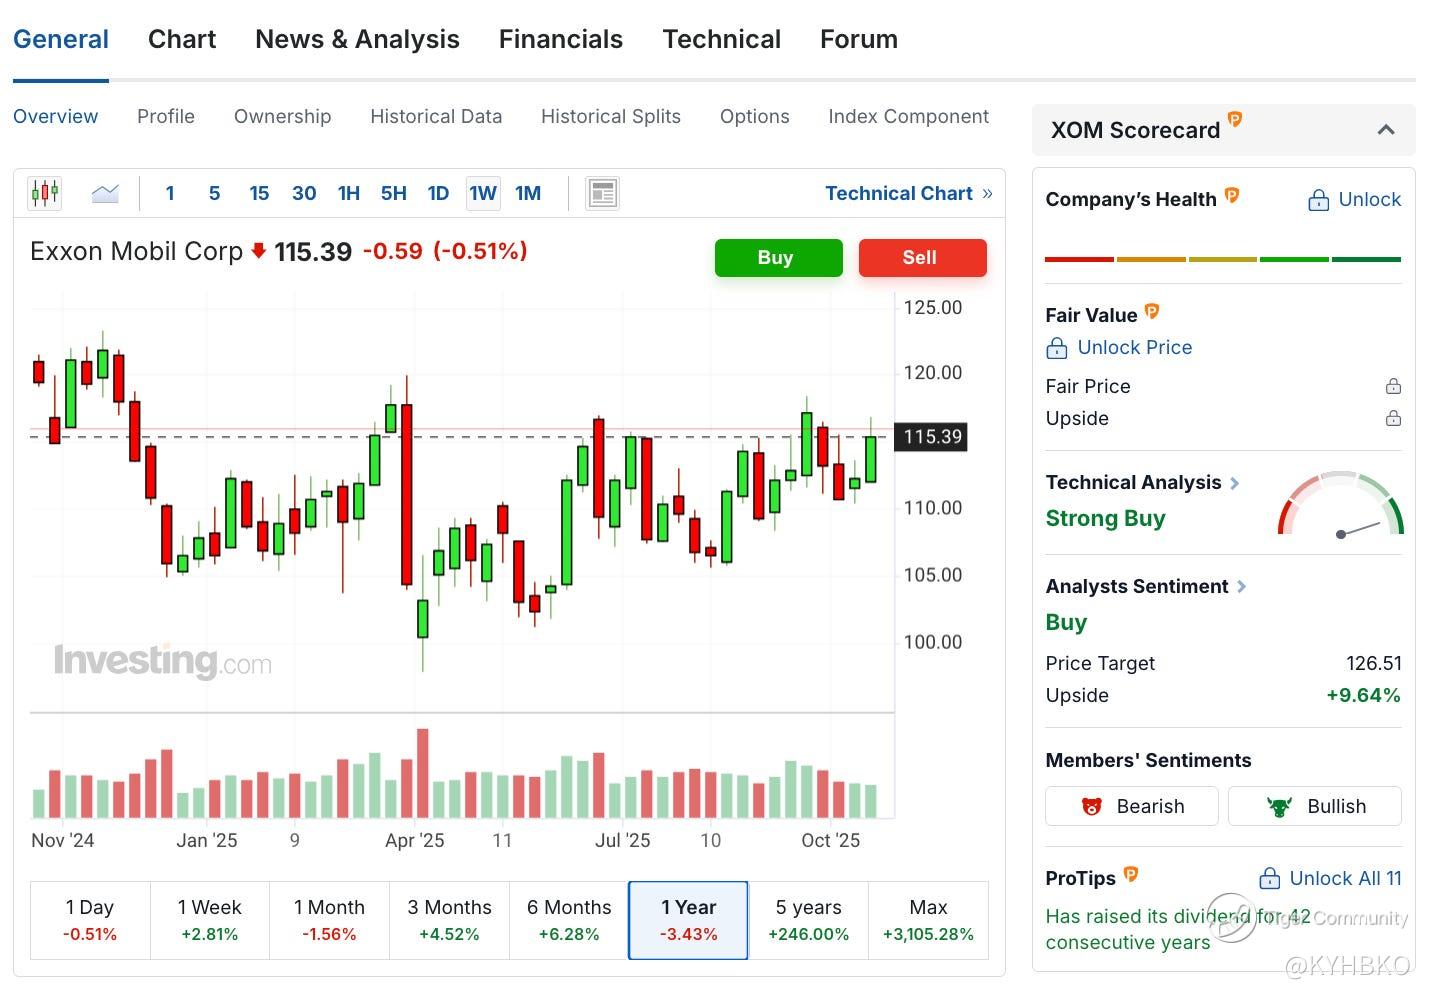Open the Technical tab
This screenshot has width=1438, height=998.
tap(722, 39)
